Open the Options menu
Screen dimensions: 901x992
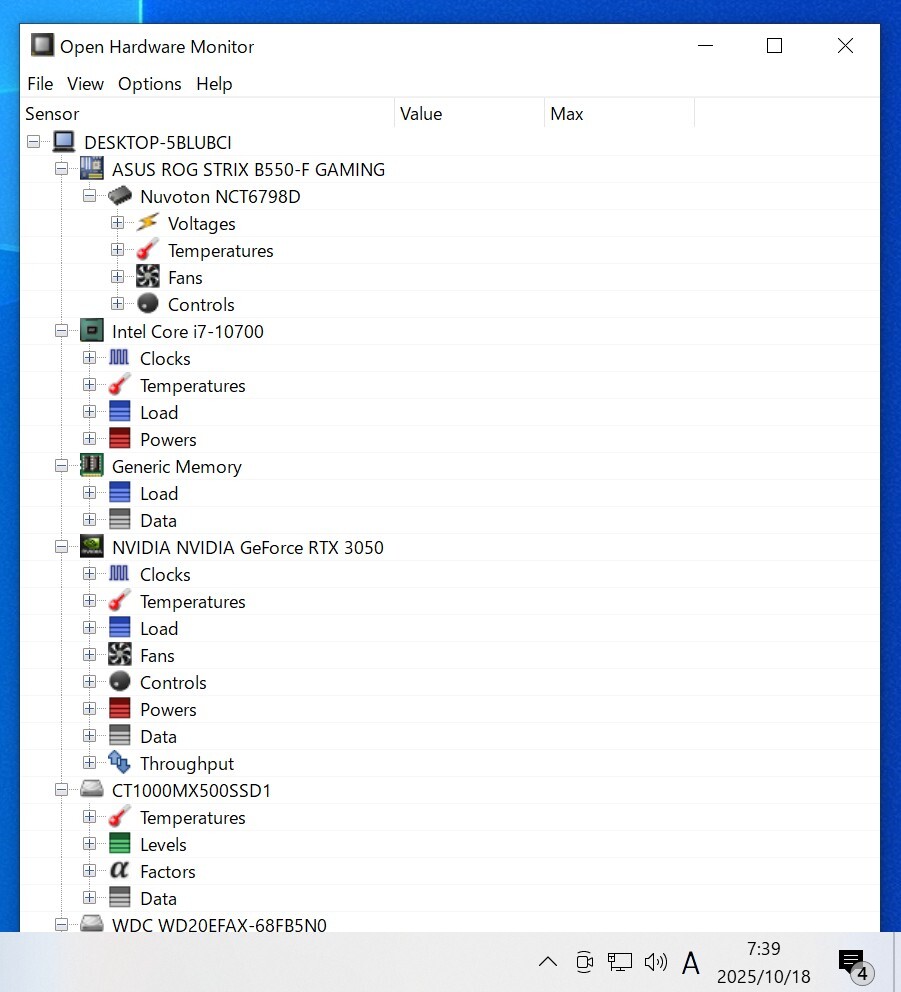pyautogui.click(x=150, y=84)
